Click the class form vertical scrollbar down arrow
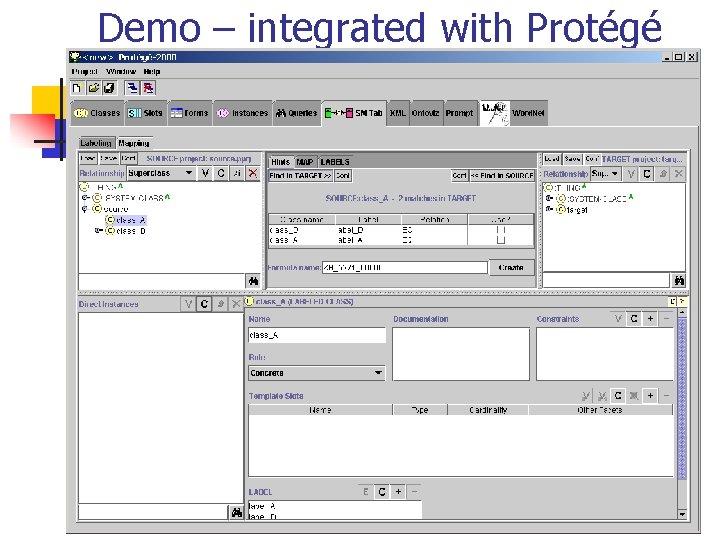Image resolution: width=720 pixels, height=540 pixels. [682, 514]
